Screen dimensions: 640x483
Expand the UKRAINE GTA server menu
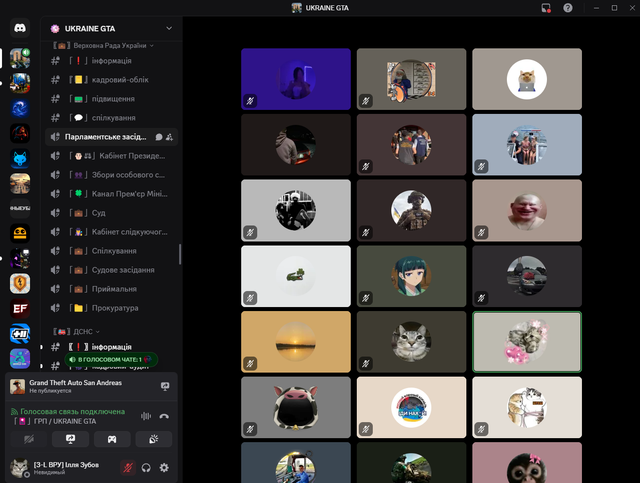tap(169, 28)
